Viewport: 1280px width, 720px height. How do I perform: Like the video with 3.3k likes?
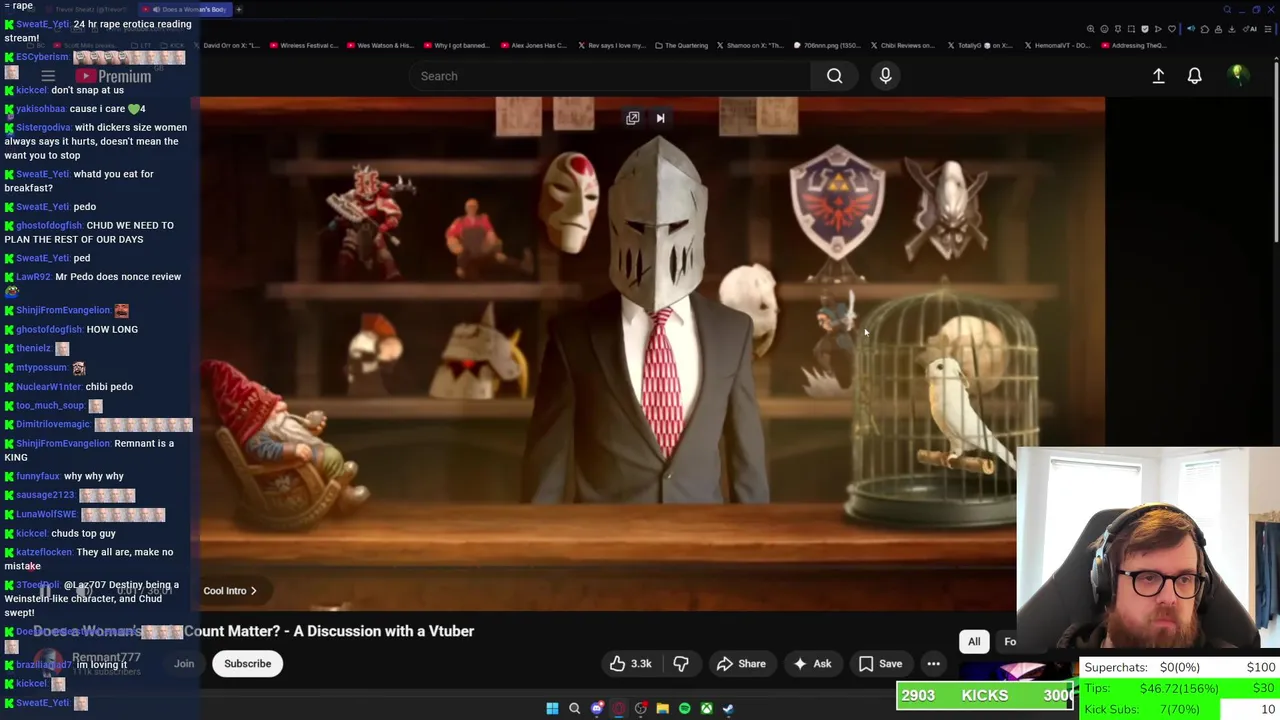coord(630,664)
